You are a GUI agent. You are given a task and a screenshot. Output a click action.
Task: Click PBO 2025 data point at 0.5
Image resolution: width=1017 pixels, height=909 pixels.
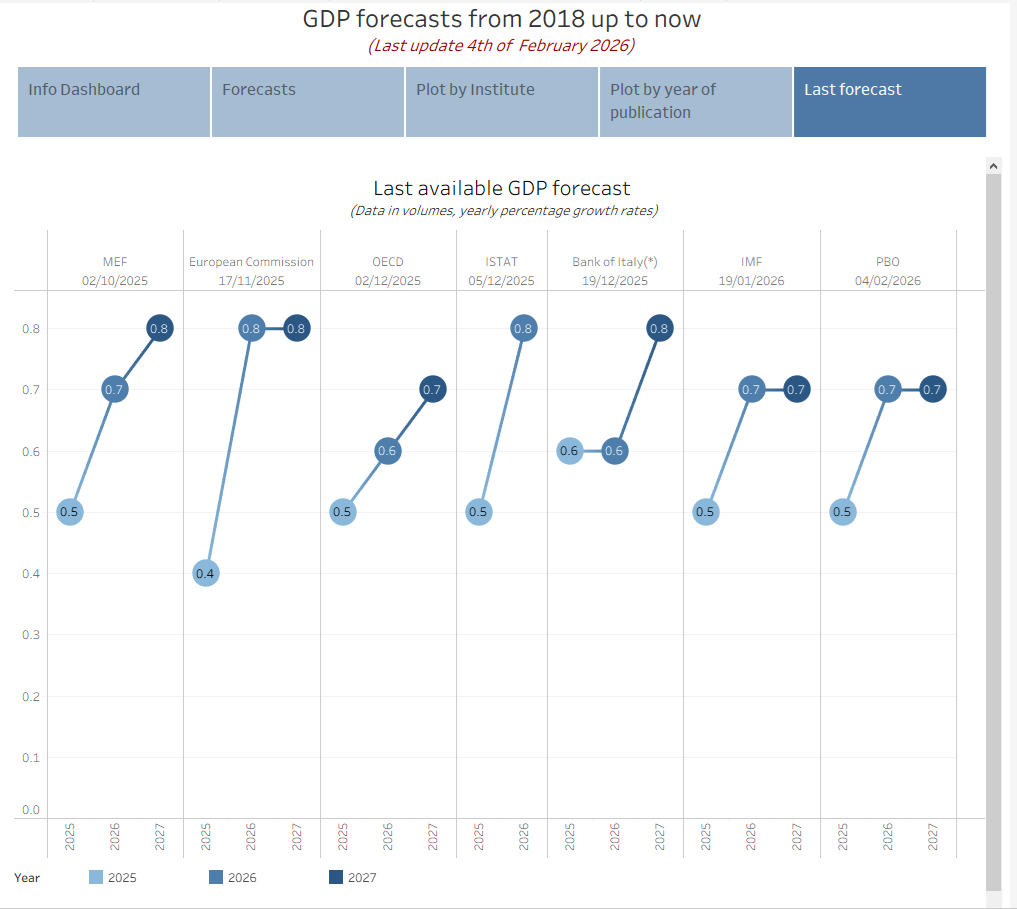[x=842, y=512]
